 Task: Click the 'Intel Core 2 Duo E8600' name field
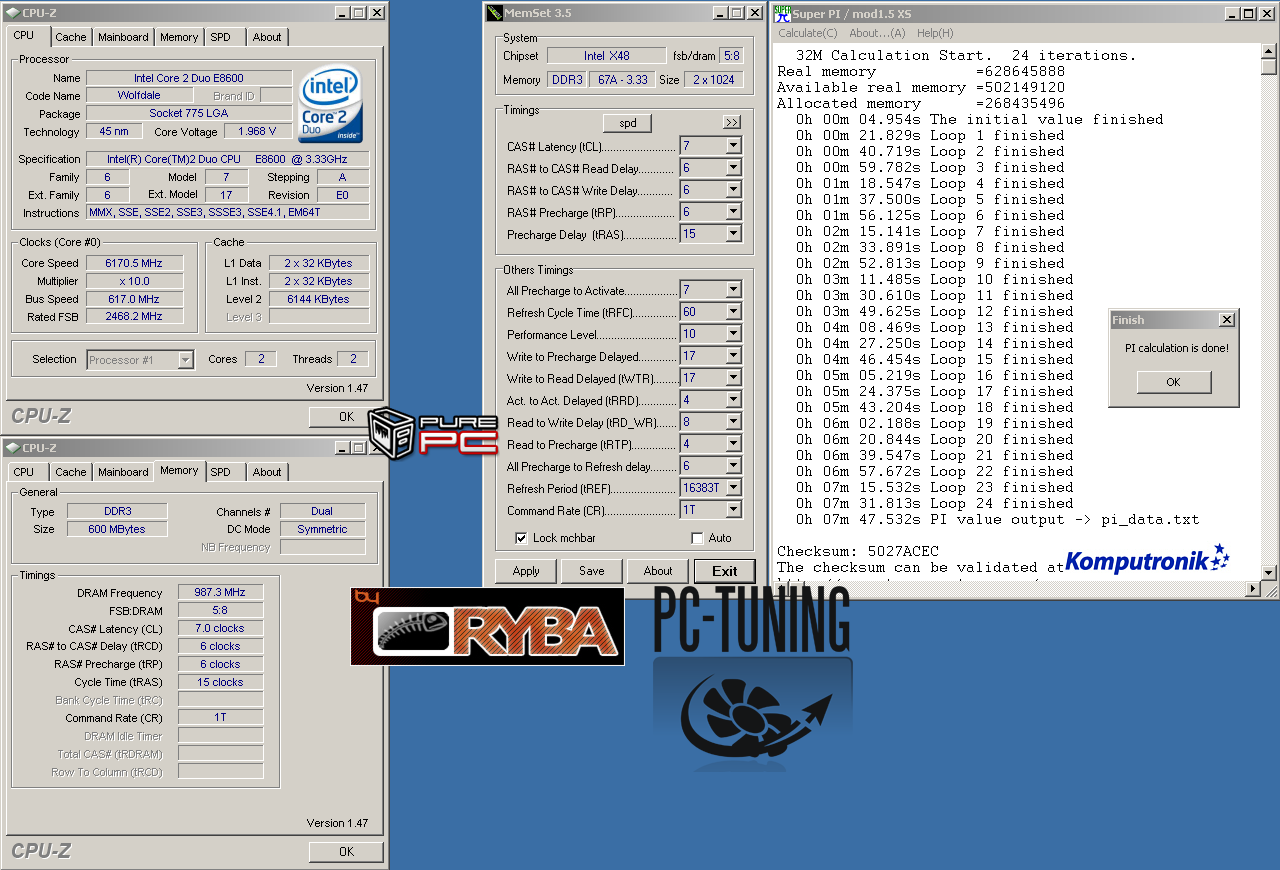tap(189, 78)
